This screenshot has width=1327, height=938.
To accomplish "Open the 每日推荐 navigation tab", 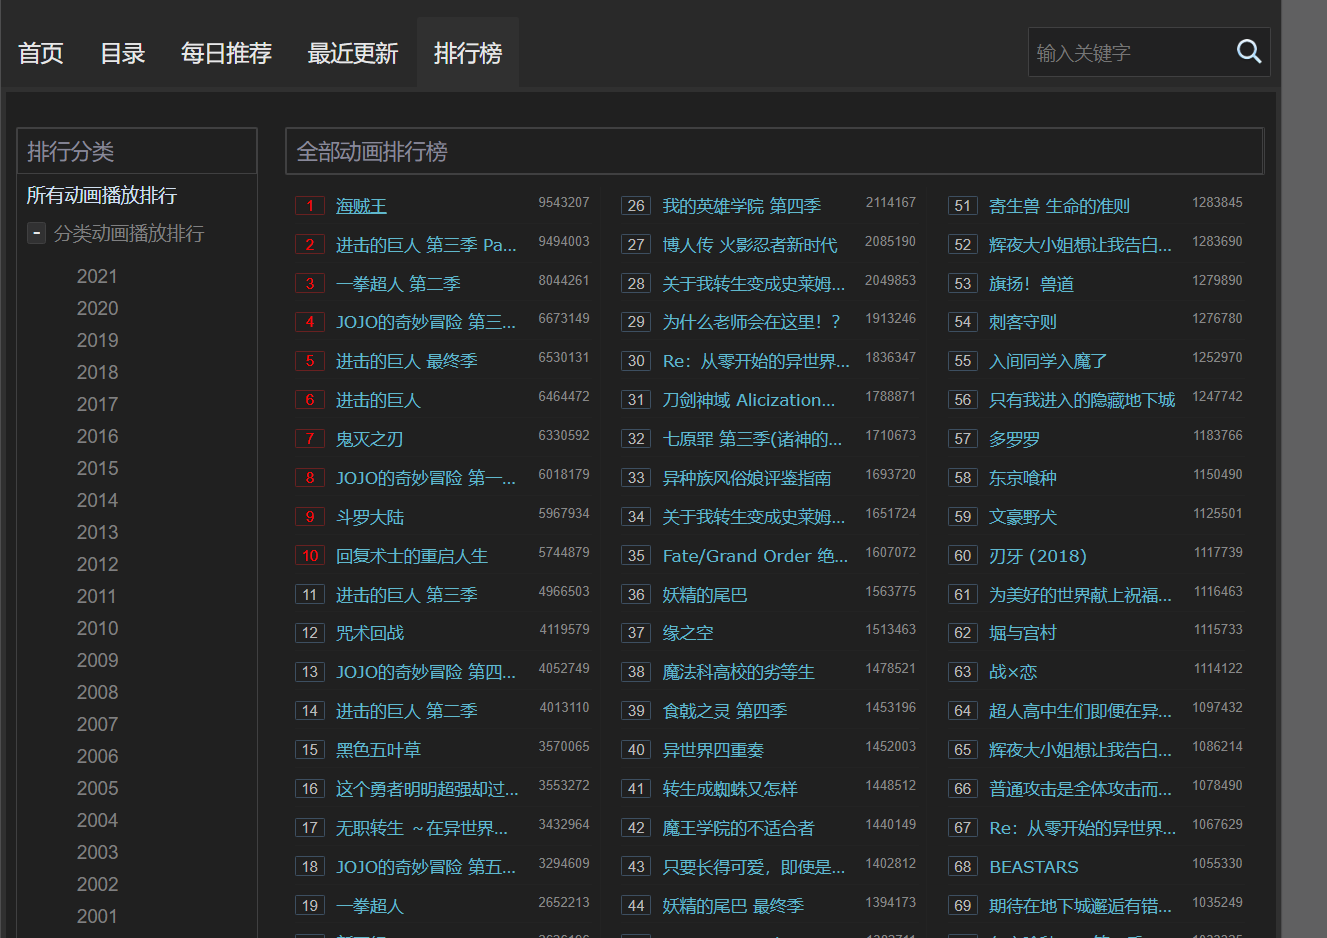I will [x=227, y=53].
